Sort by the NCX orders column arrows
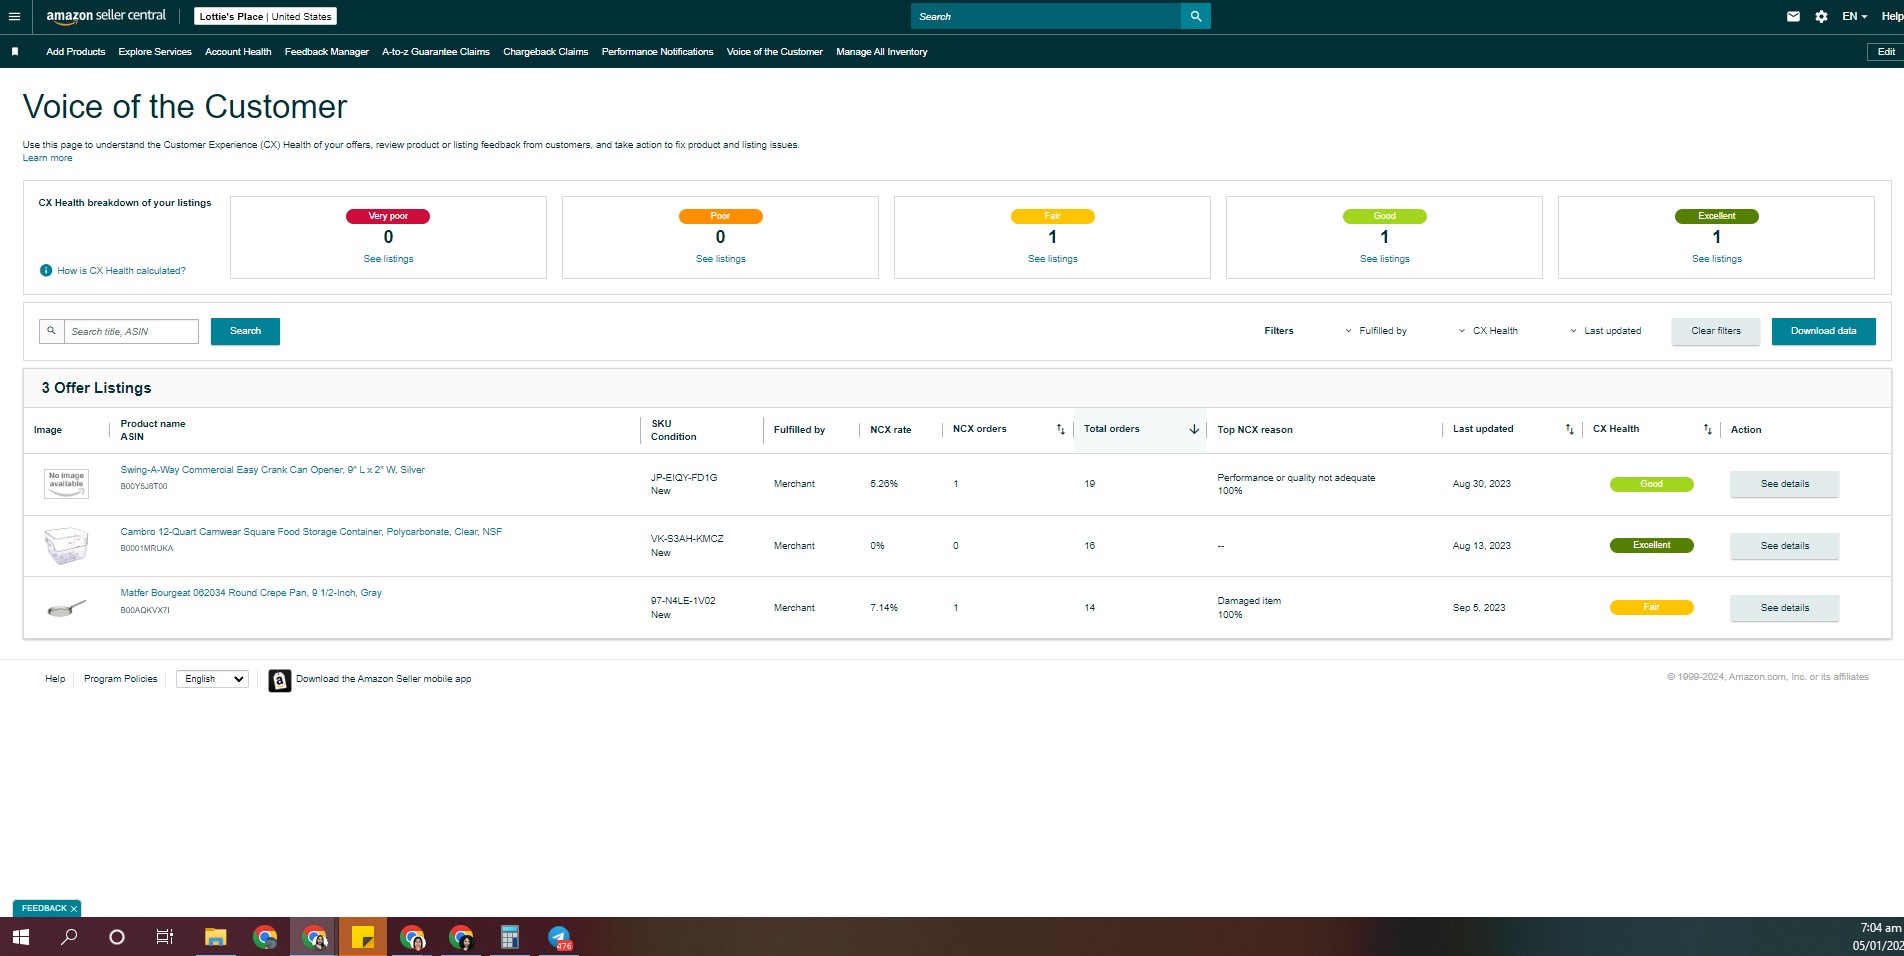The height and width of the screenshot is (956, 1904). (x=1061, y=430)
